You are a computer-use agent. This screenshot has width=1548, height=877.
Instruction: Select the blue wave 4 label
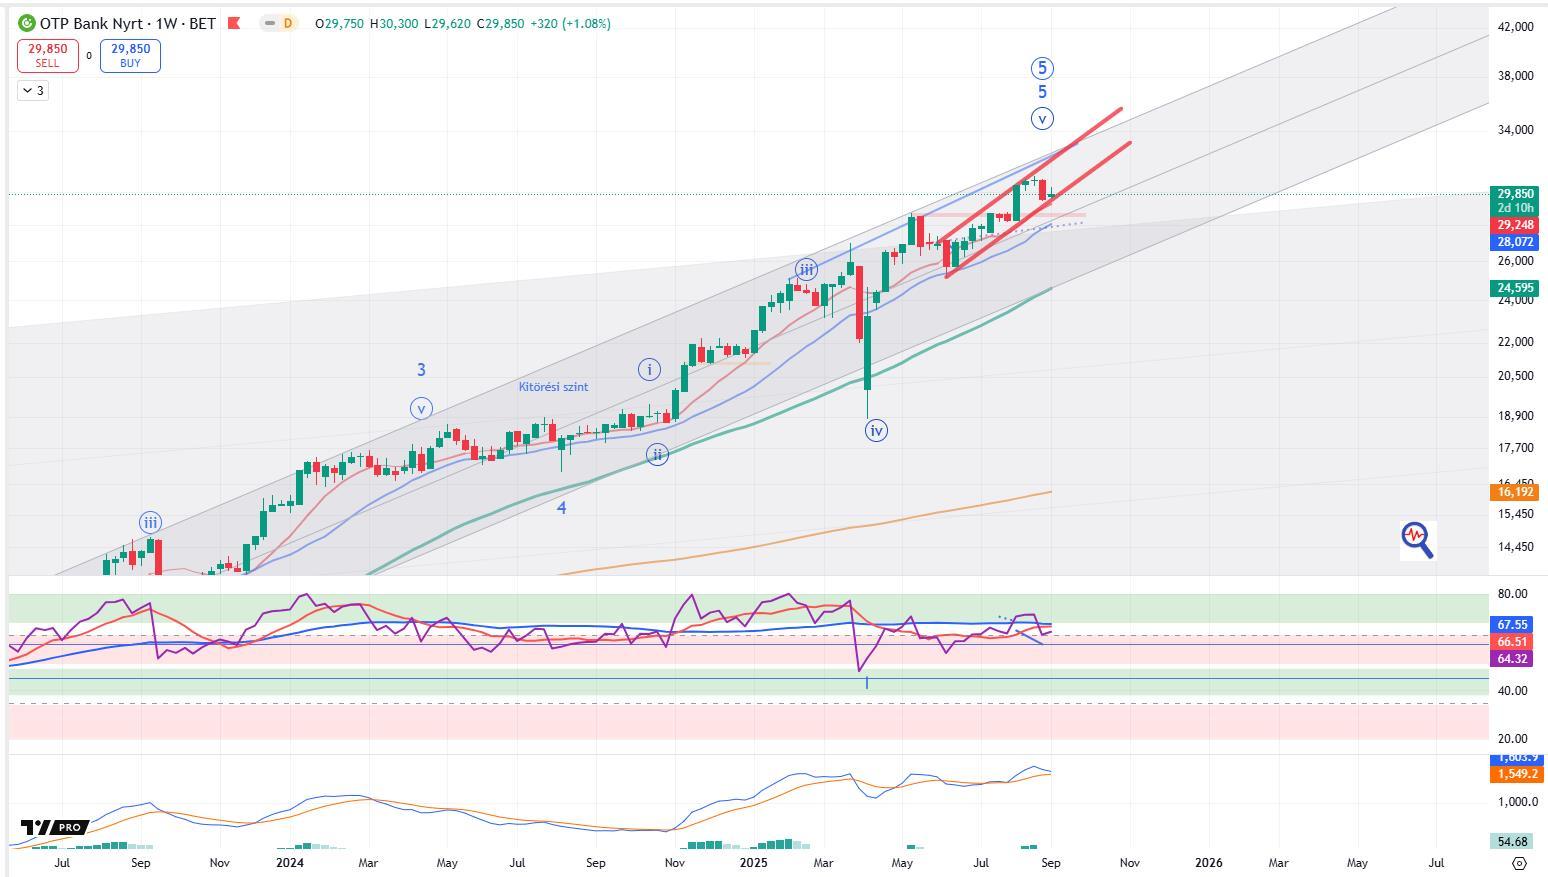pos(562,508)
